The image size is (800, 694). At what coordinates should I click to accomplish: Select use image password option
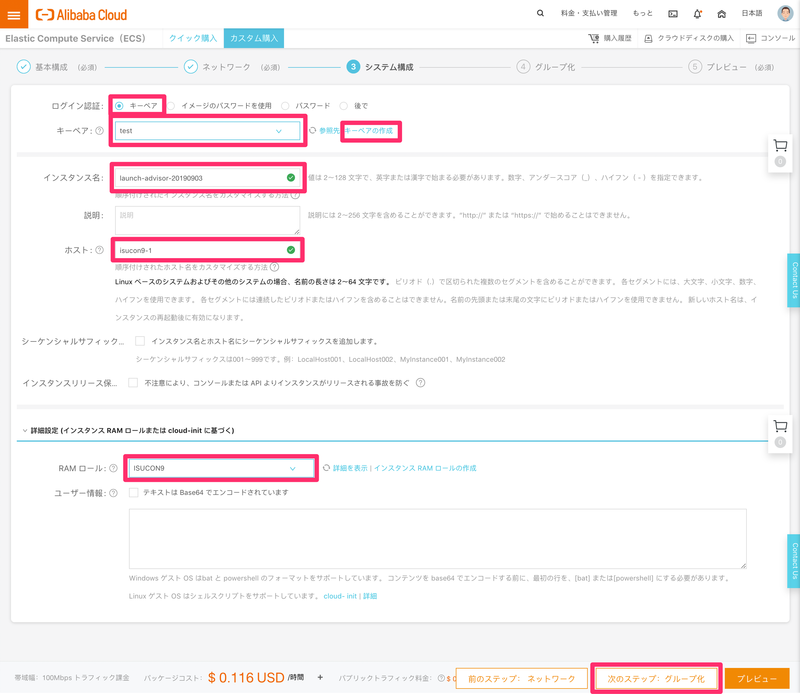171,106
